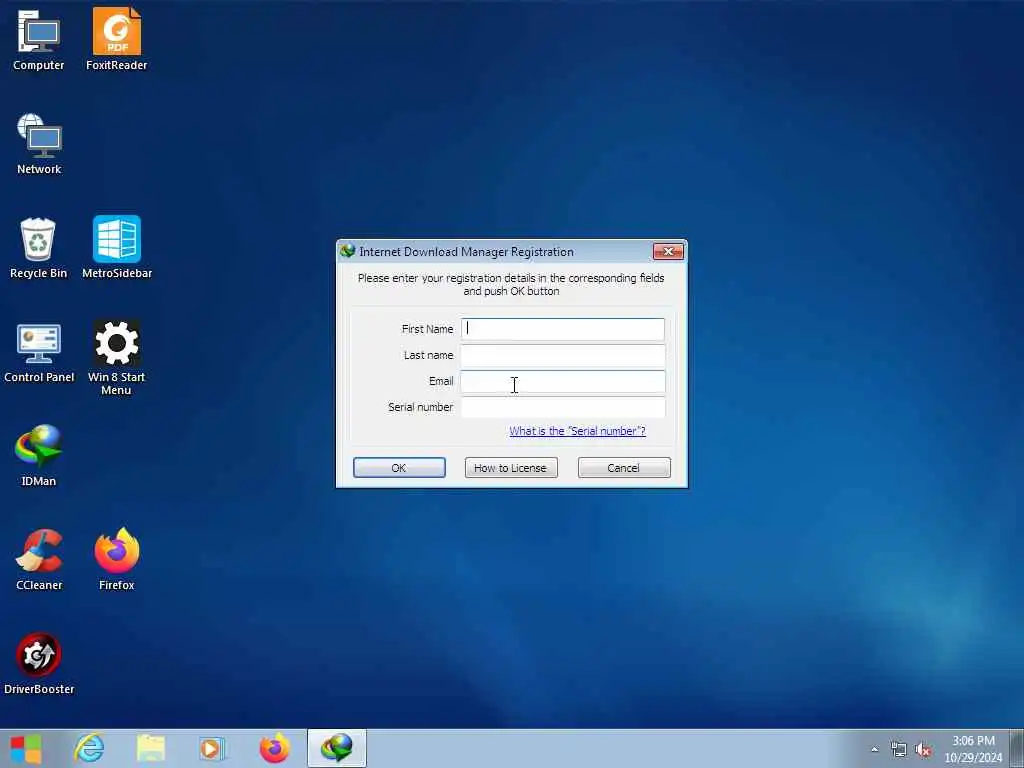Focus the First Name field
Screen dimensions: 1024x768
[x=563, y=329]
